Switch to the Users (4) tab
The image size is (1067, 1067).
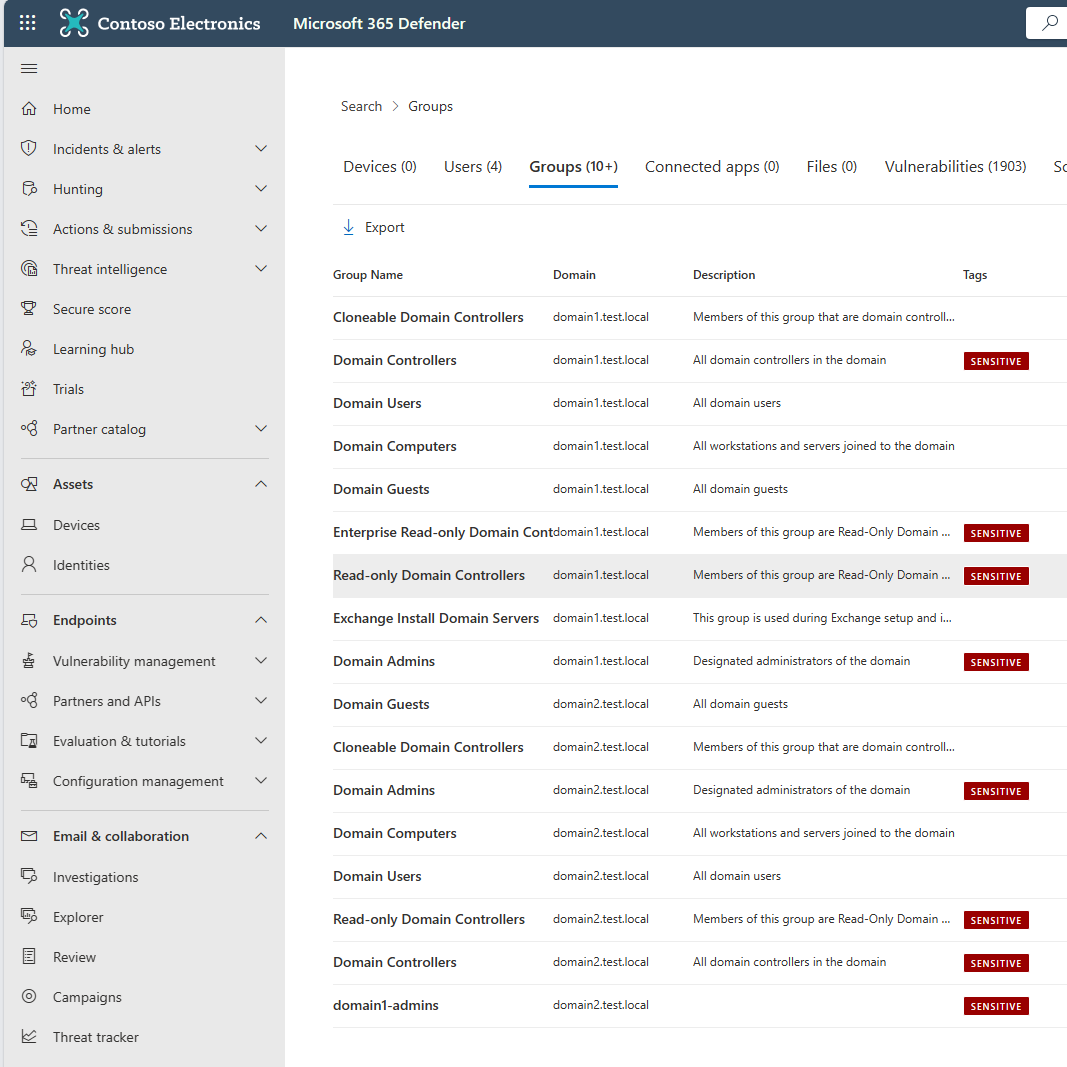473,167
